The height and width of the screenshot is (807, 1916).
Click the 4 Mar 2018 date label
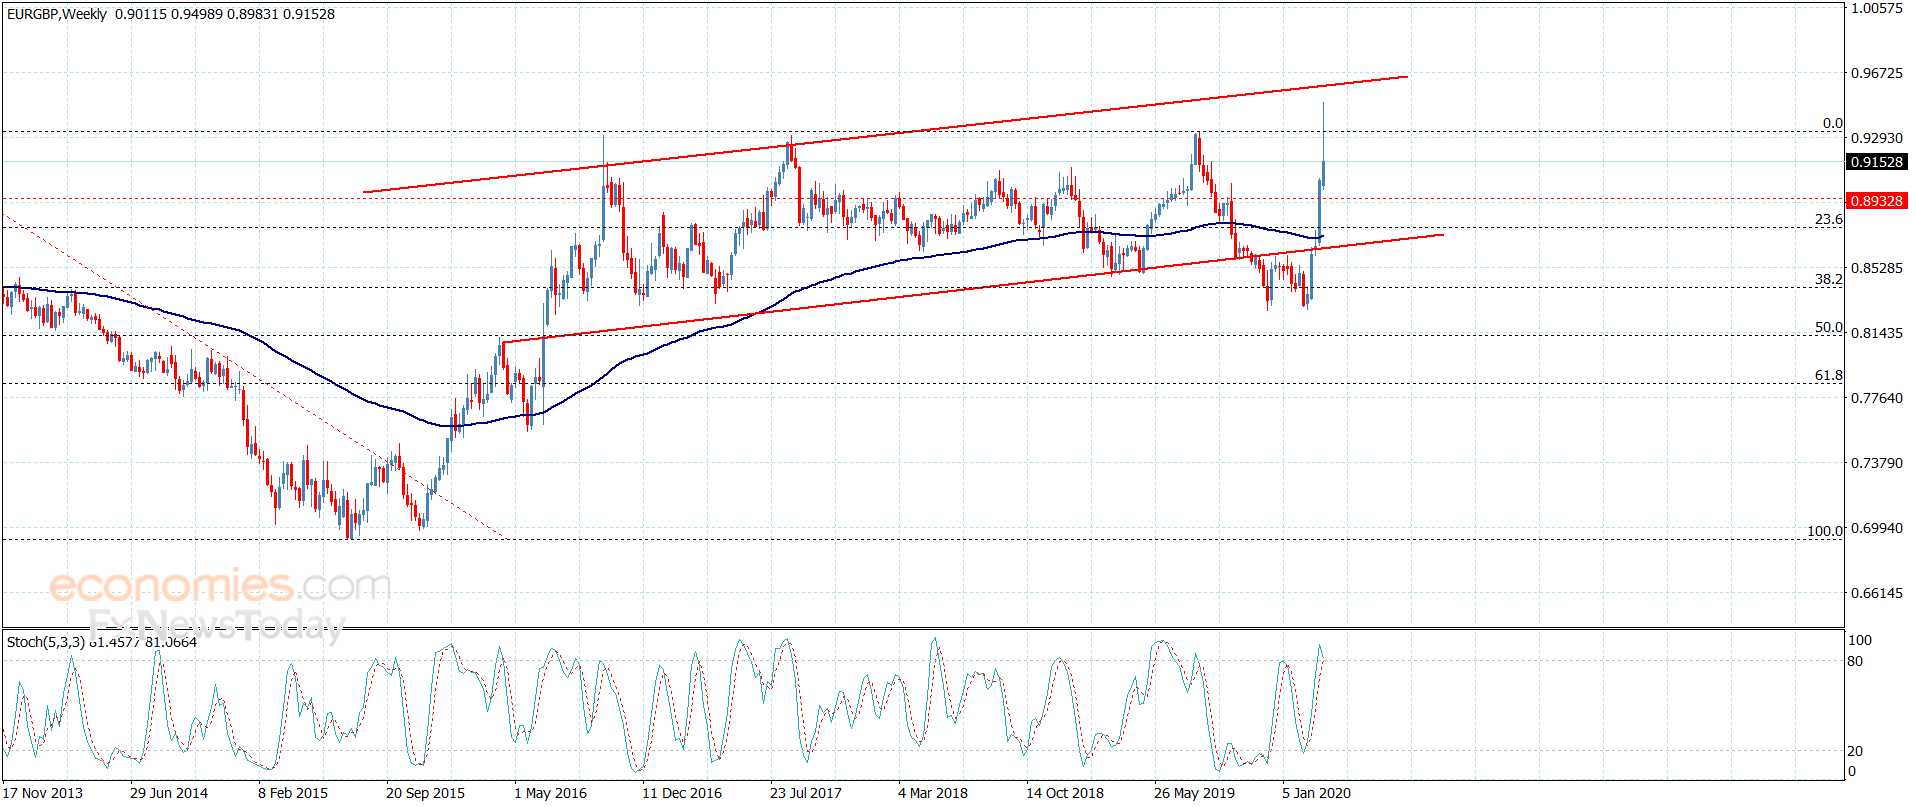pyautogui.click(x=933, y=793)
